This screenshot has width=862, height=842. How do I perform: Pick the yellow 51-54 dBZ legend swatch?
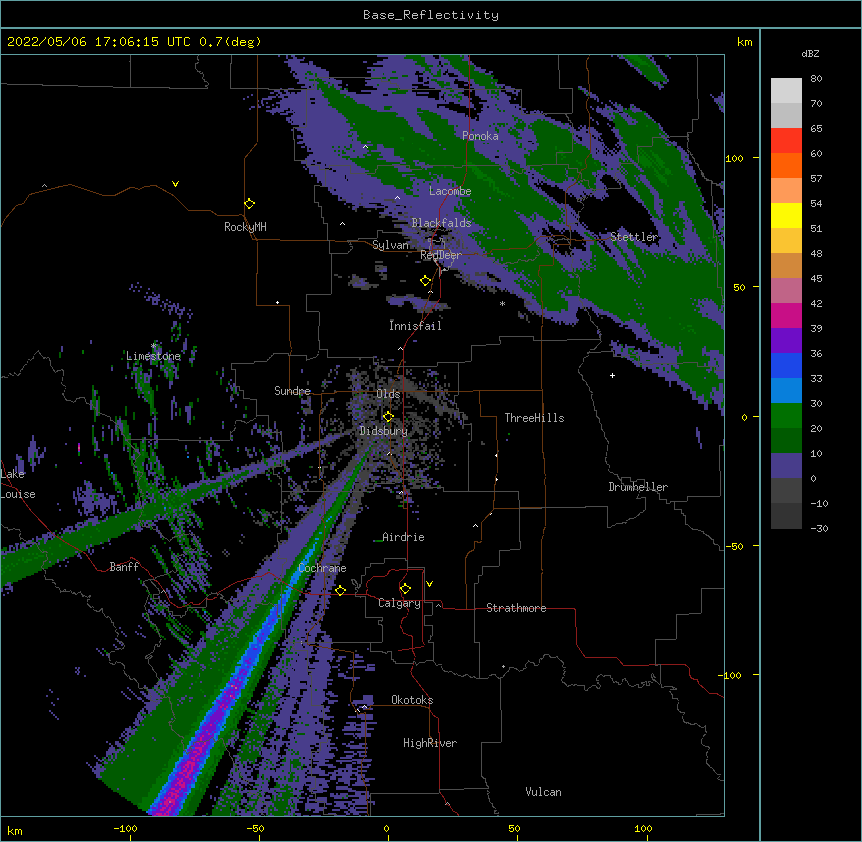tap(786, 215)
